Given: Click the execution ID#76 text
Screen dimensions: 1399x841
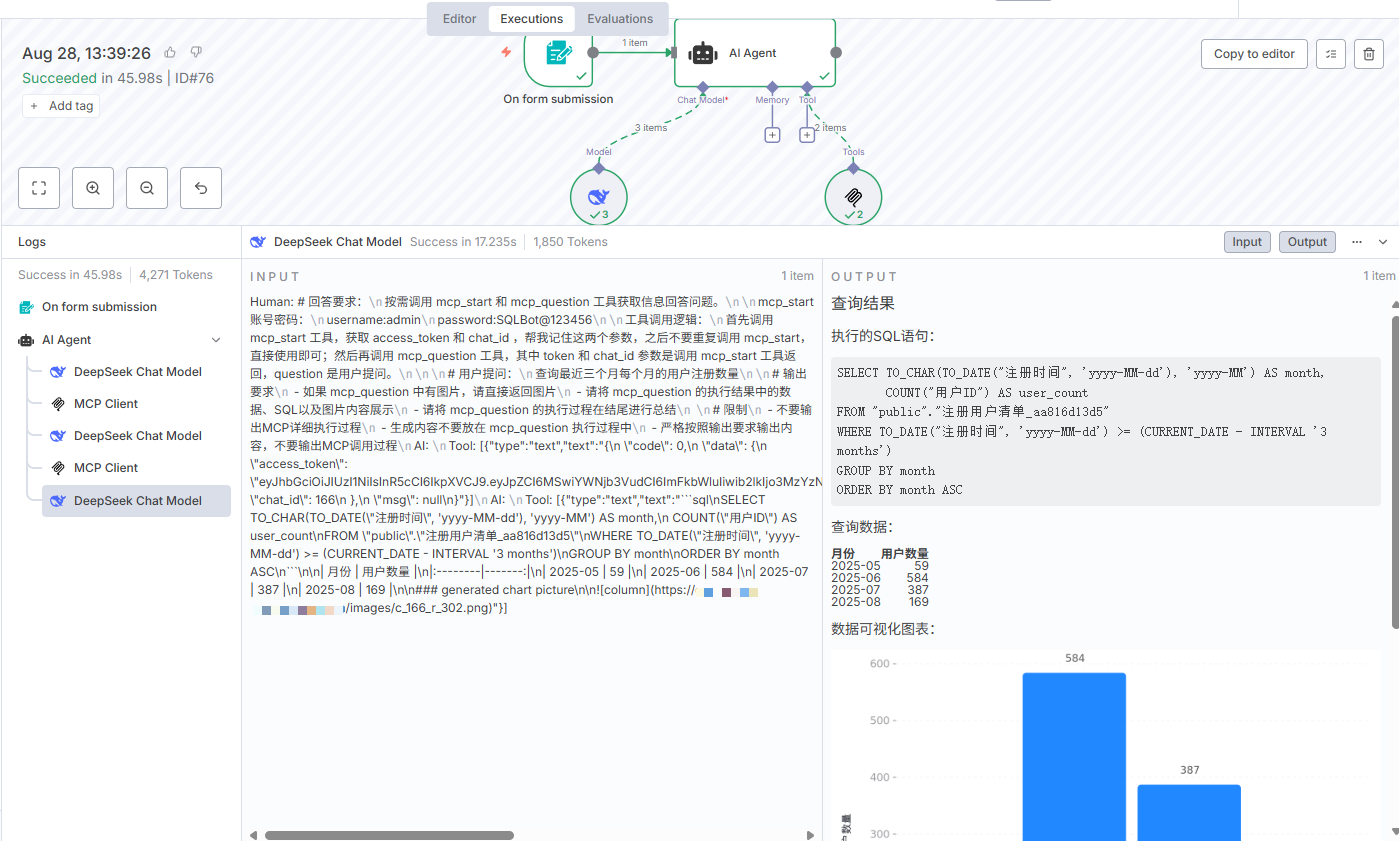Looking at the screenshot, I should (194, 78).
